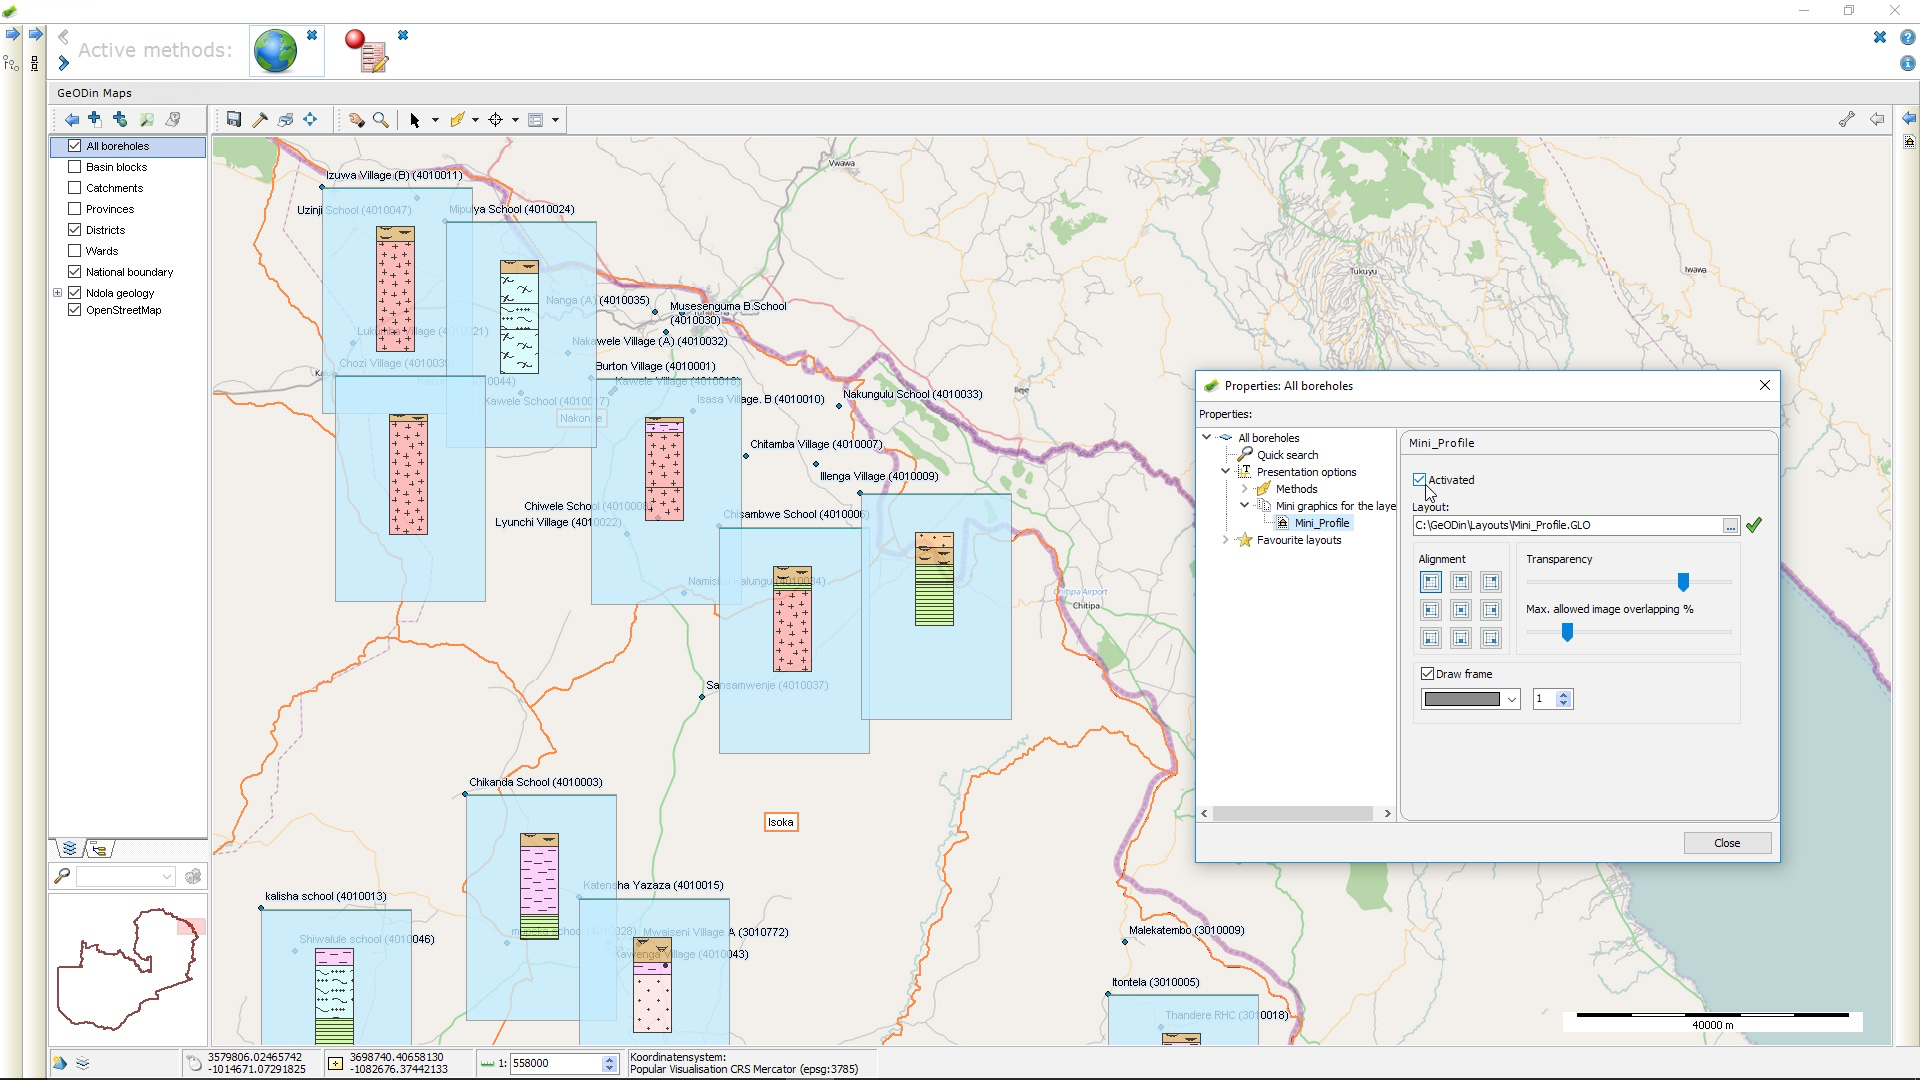Click the quick search magnifier in the layers panel
This screenshot has height=1080, width=1920.
point(61,877)
